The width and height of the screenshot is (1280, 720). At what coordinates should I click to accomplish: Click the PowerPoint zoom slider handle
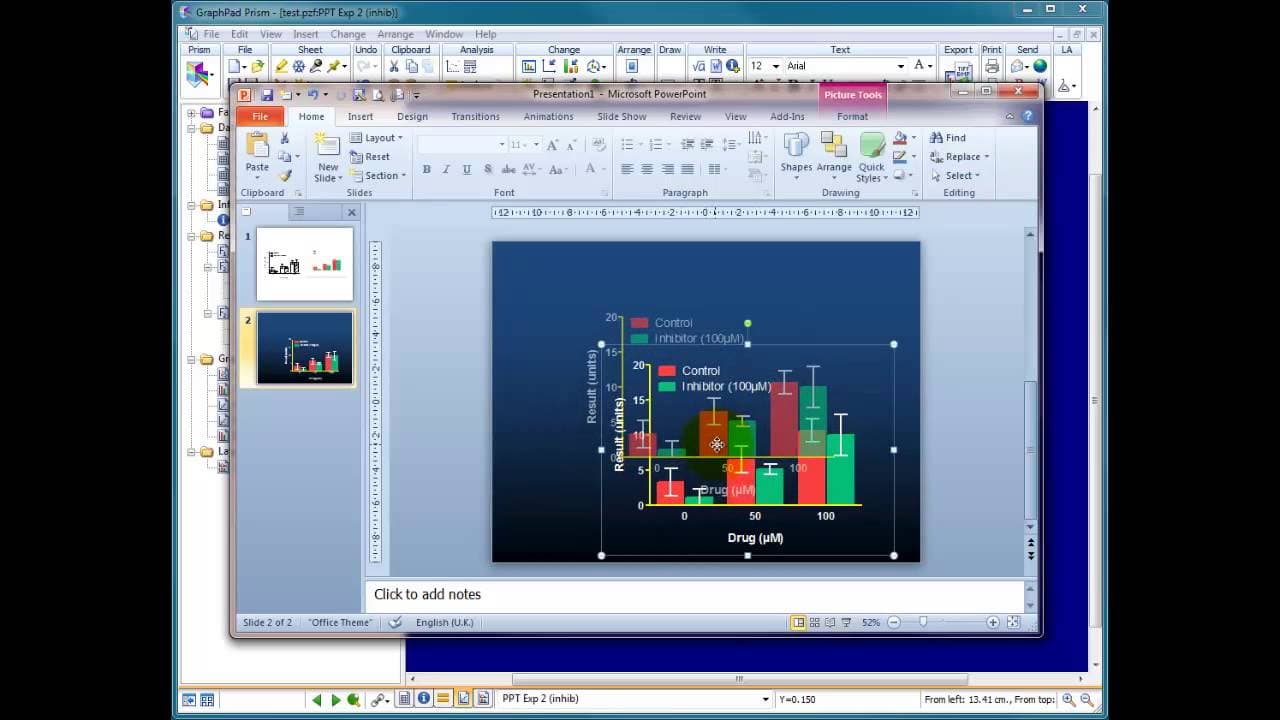coord(923,622)
